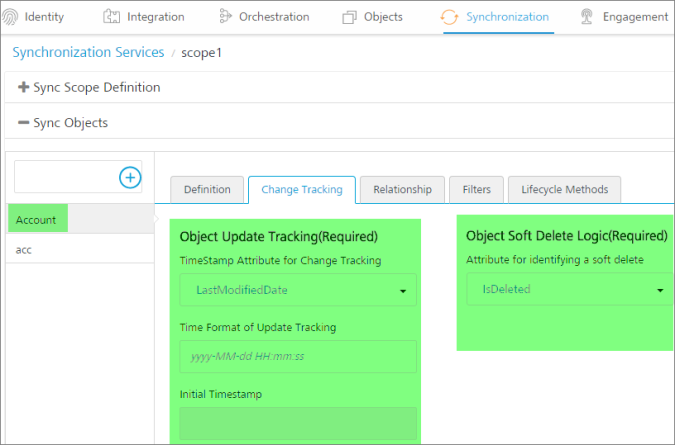675x445 pixels.
Task: Switch to the Definition tab
Action: tap(207, 189)
